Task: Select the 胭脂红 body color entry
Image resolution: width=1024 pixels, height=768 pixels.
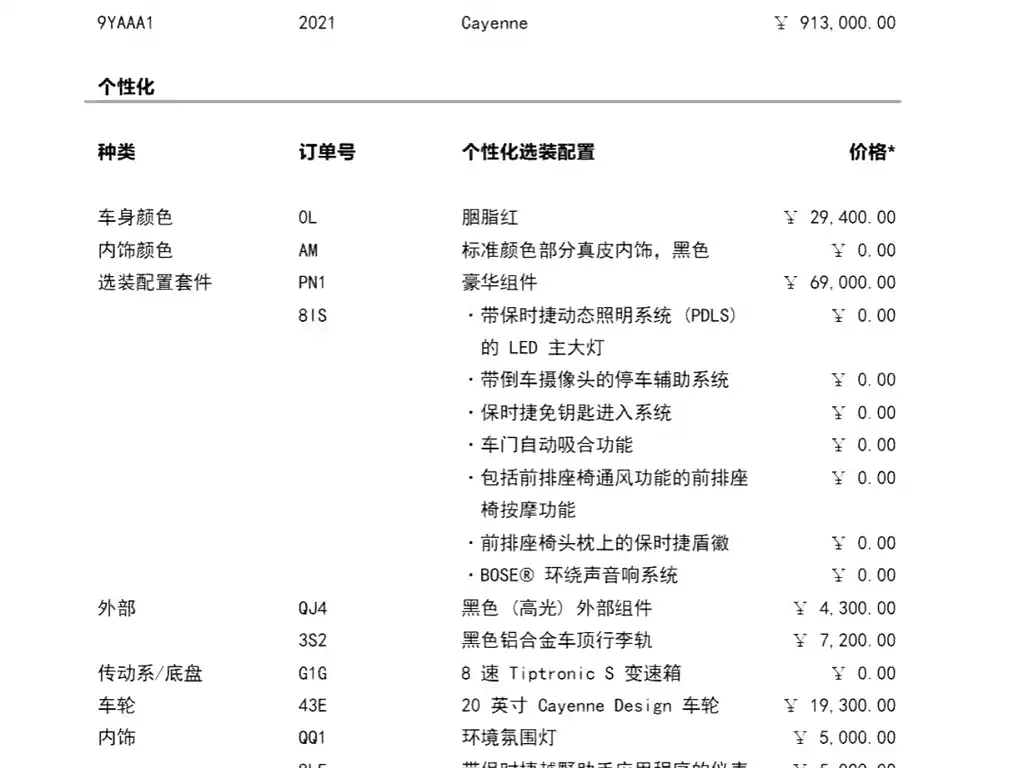Action: point(490,217)
